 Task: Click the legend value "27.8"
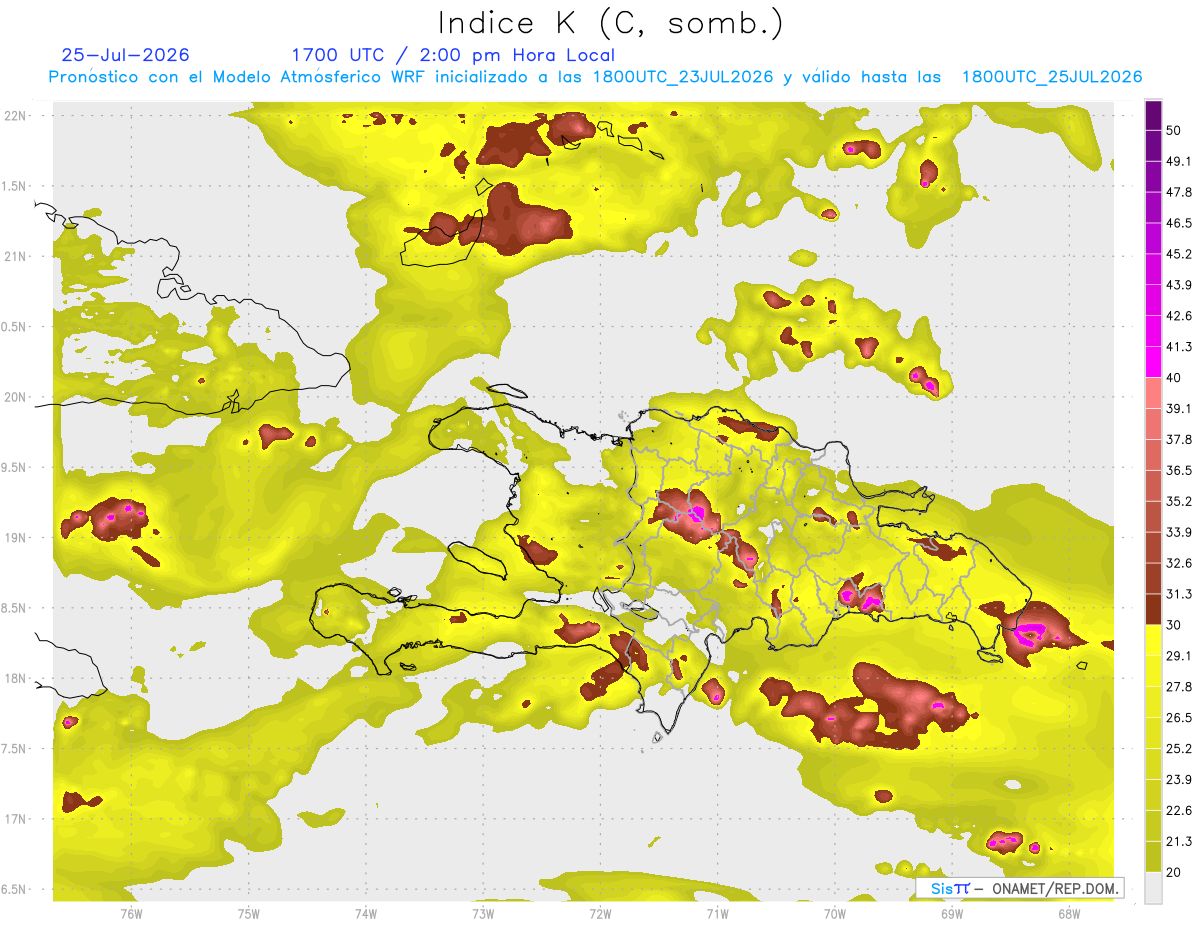coord(1179,687)
